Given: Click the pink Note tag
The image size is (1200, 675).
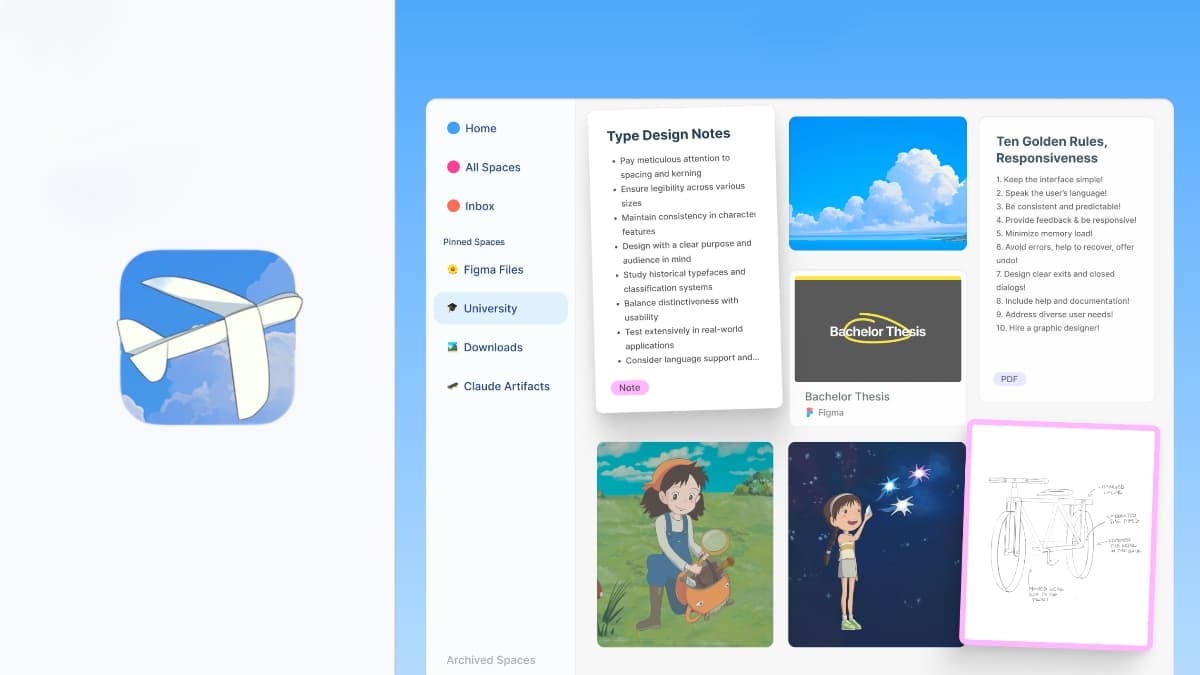Looking at the screenshot, I should click(x=630, y=387).
